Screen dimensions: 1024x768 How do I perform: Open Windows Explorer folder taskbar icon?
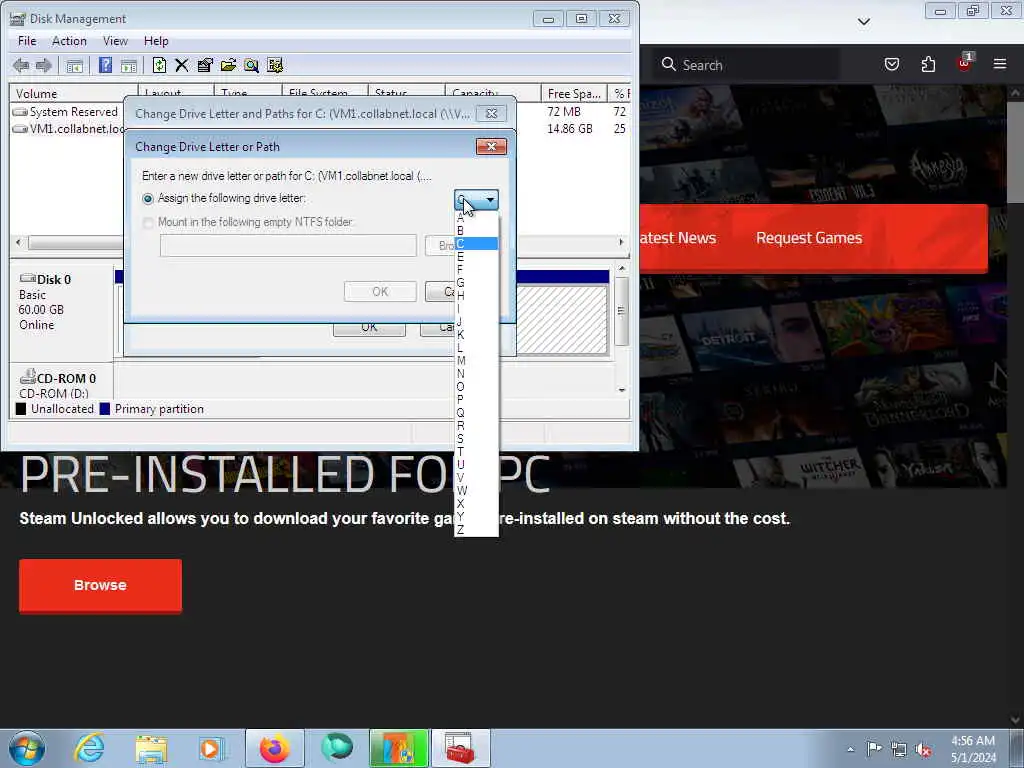click(152, 749)
